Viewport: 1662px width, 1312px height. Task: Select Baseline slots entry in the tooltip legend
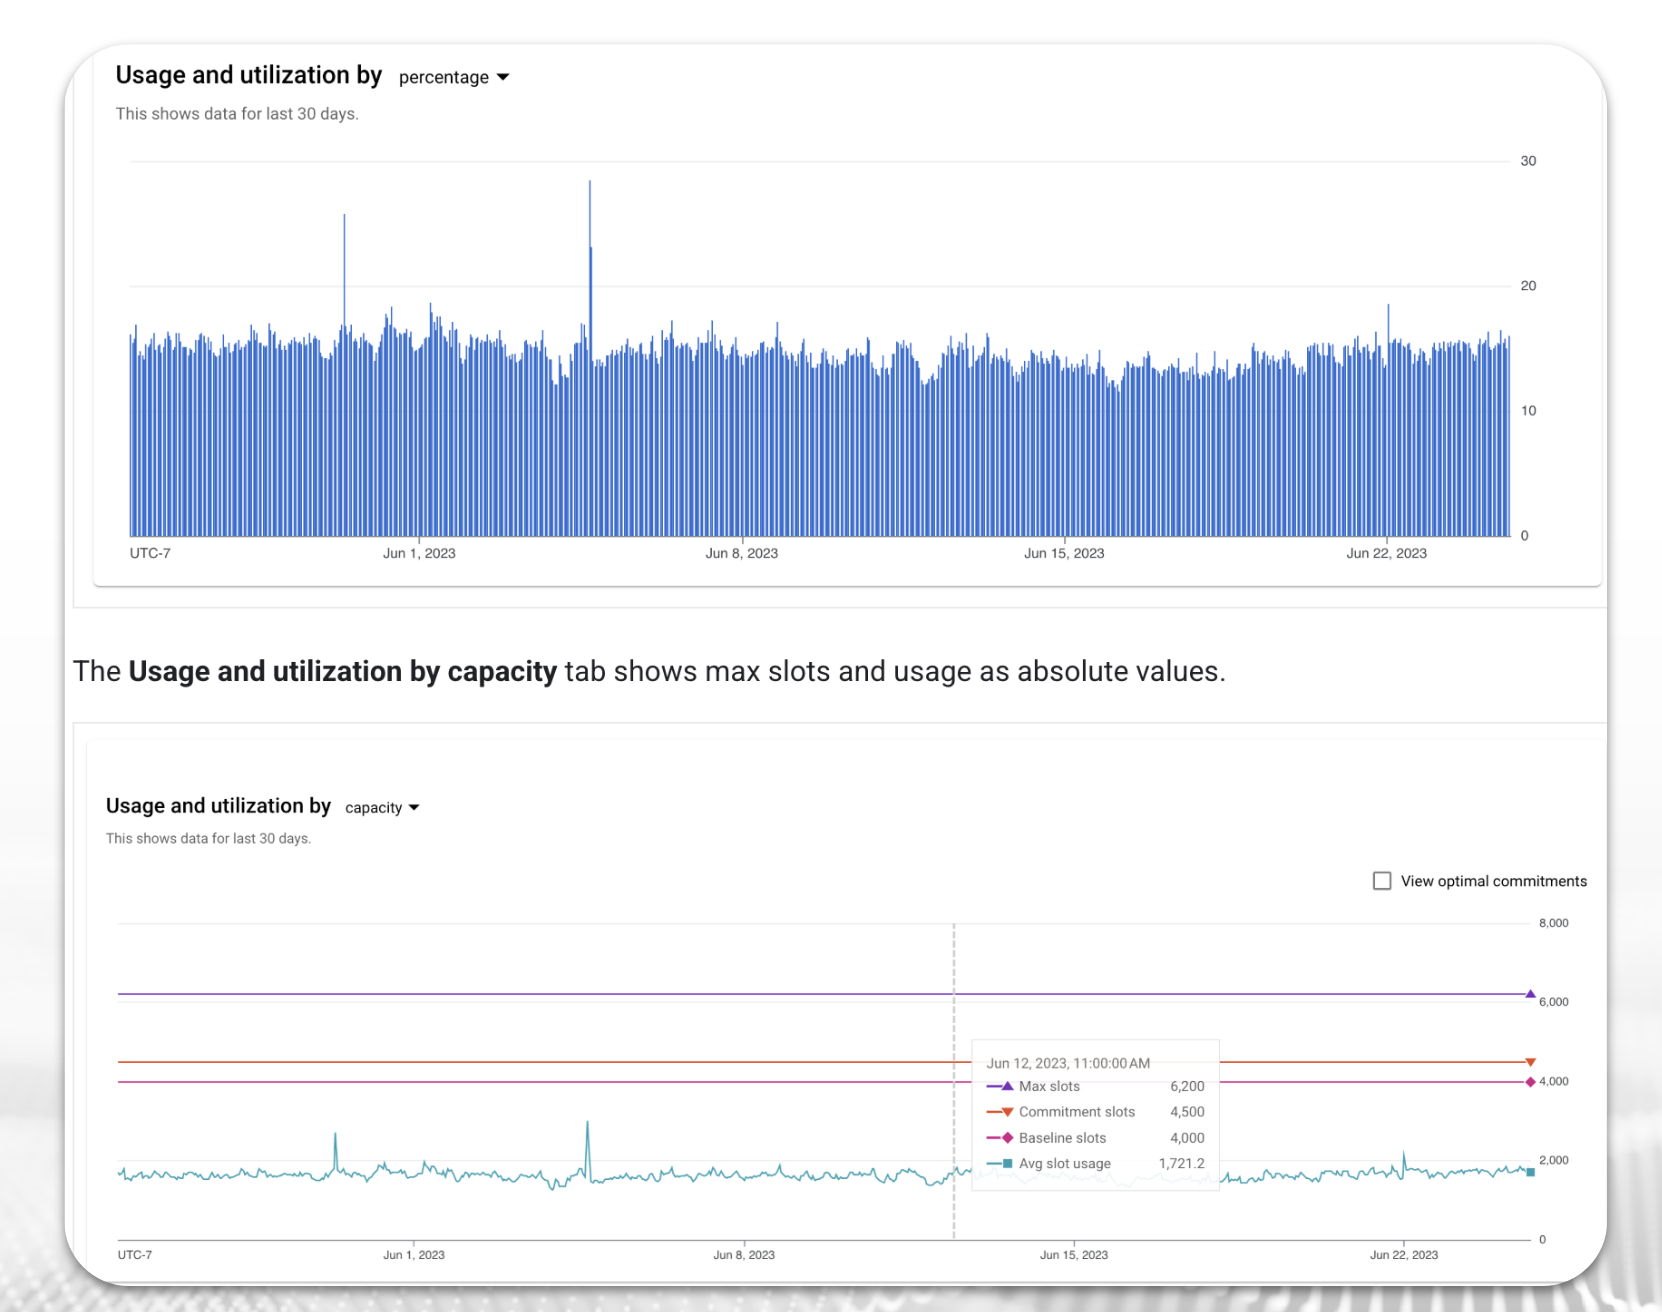click(1062, 1138)
